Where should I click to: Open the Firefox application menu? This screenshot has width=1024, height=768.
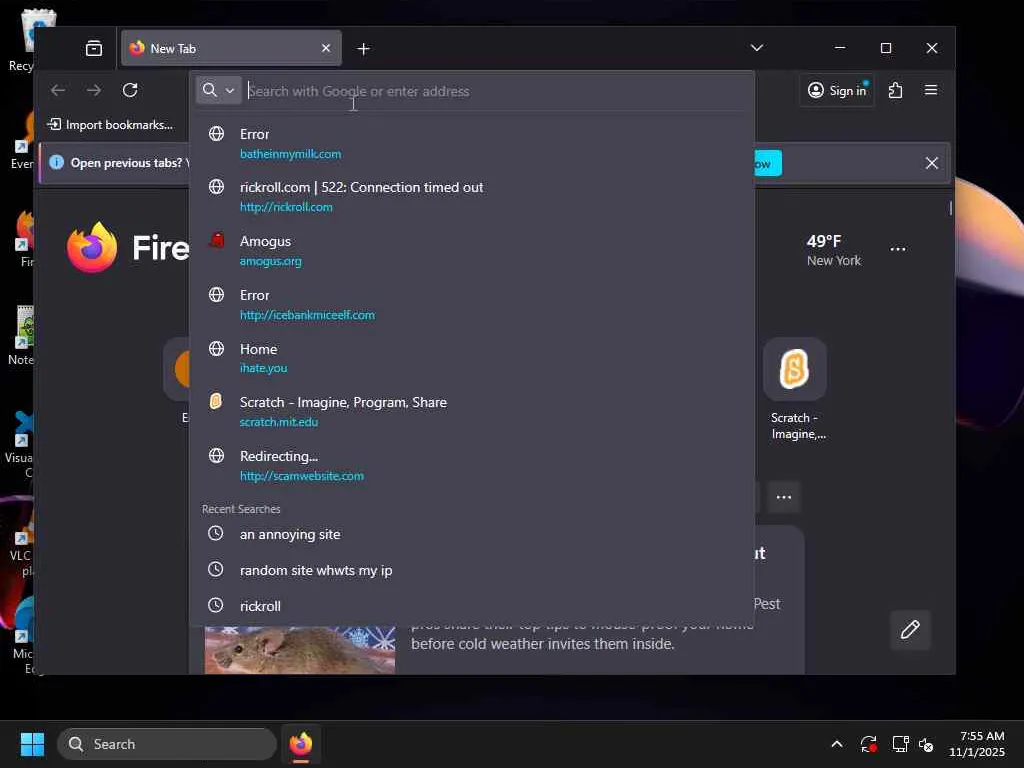pos(931,90)
